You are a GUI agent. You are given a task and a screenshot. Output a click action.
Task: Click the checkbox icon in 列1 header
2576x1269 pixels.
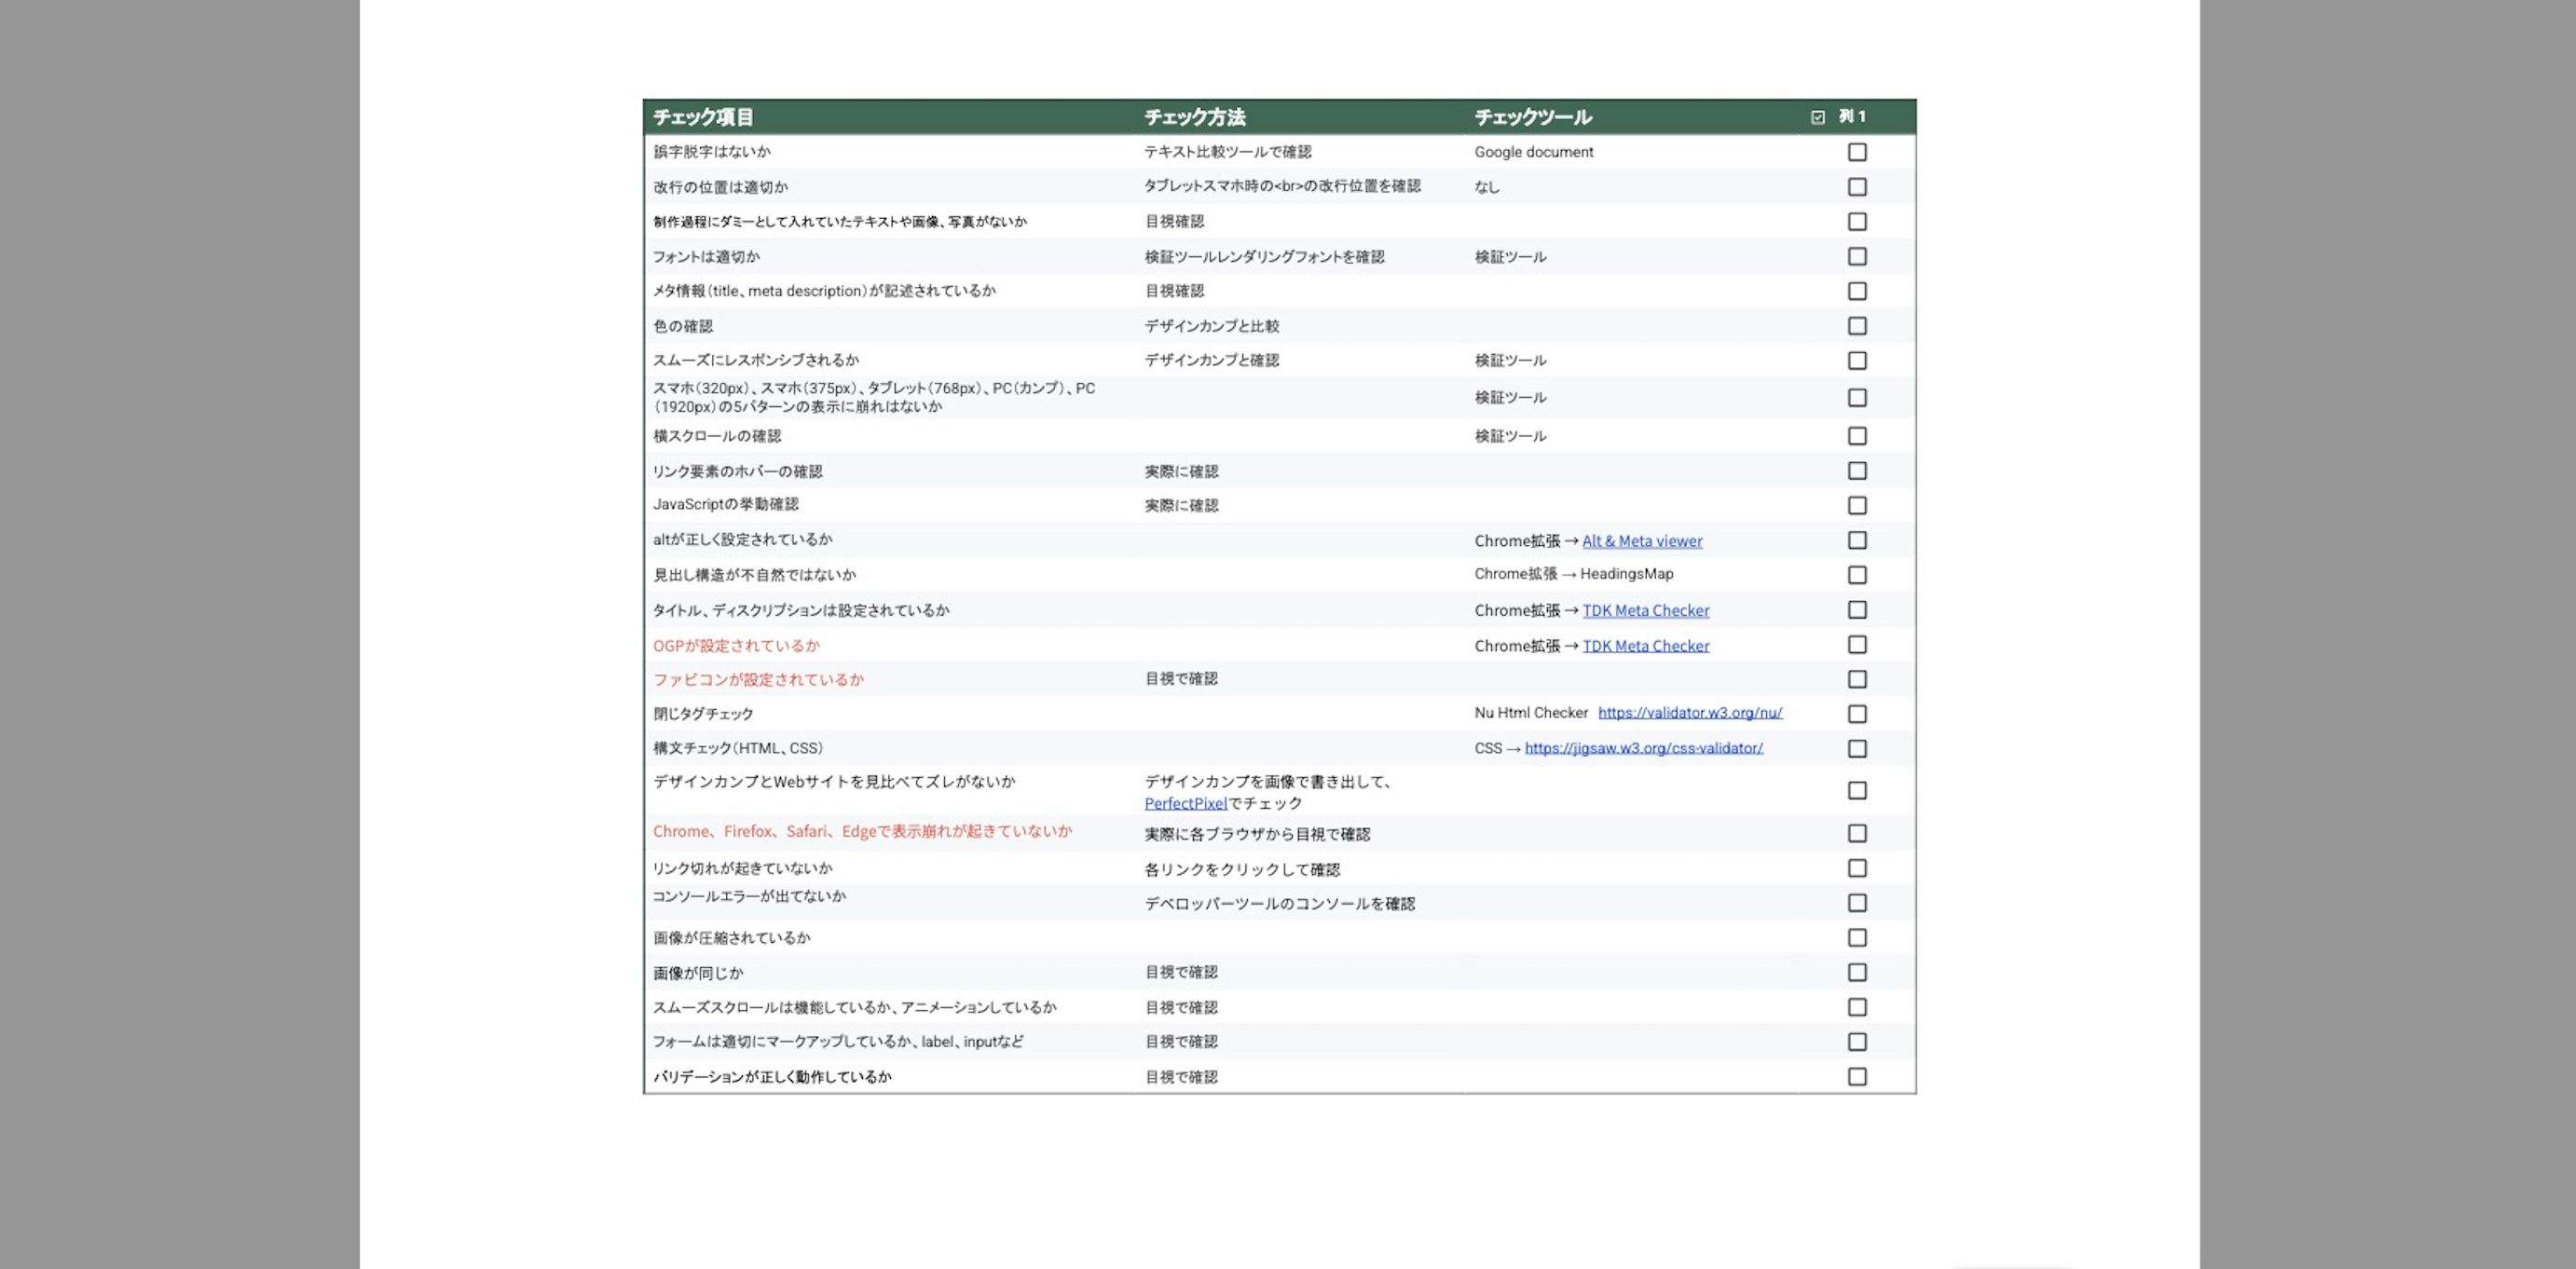pyautogui.click(x=1818, y=117)
